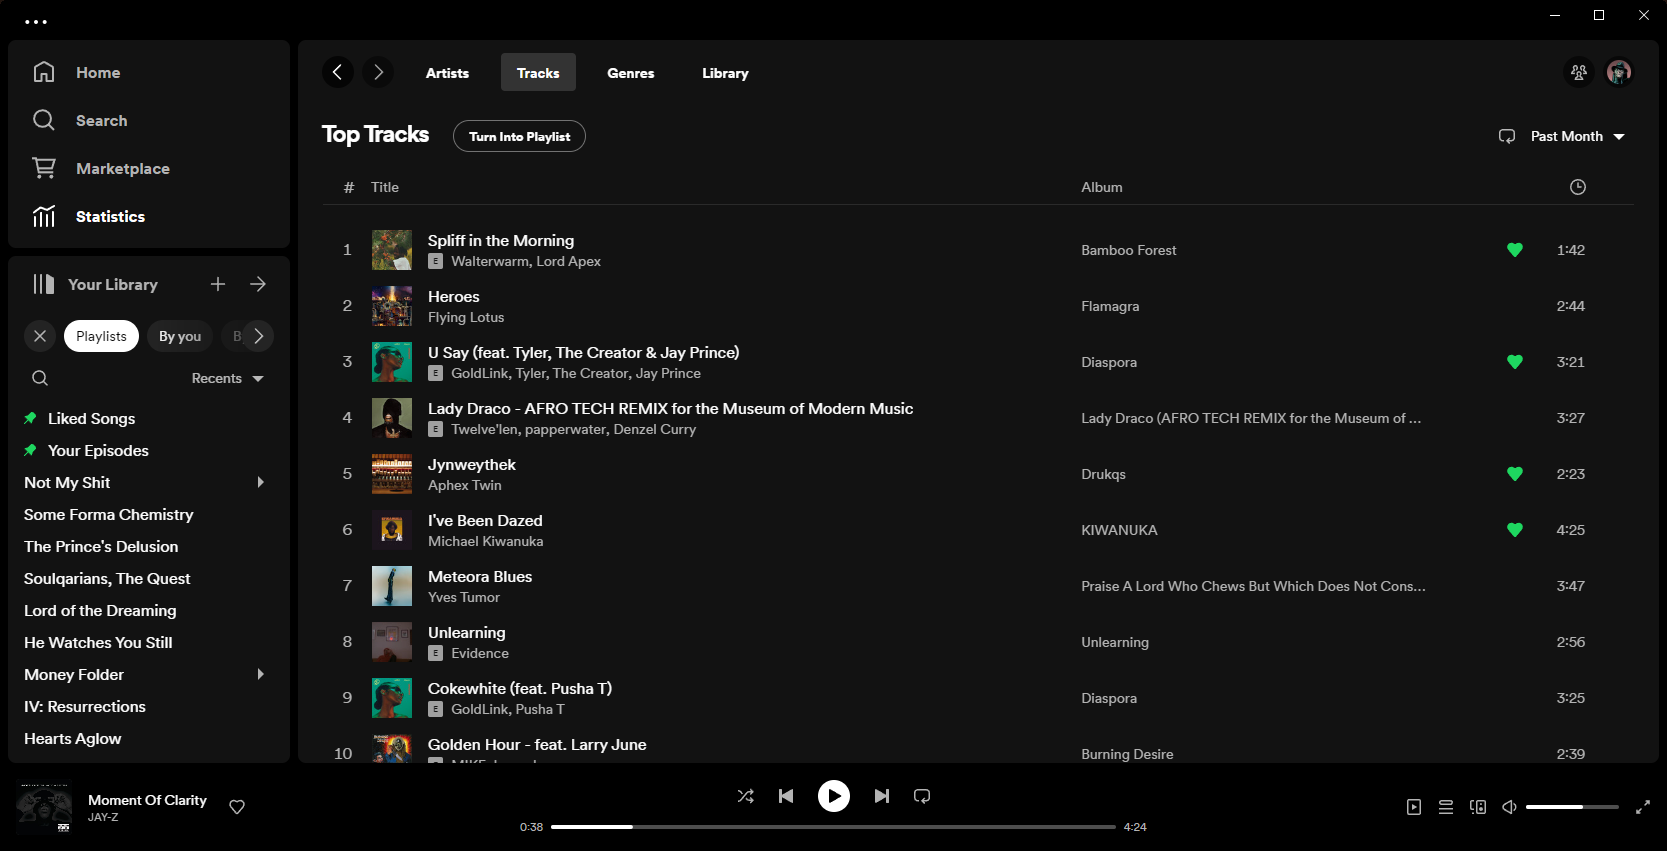The height and width of the screenshot is (851, 1667).
Task: Adjust the volume slider
Action: pyautogui.click(x=1572, y=807)
